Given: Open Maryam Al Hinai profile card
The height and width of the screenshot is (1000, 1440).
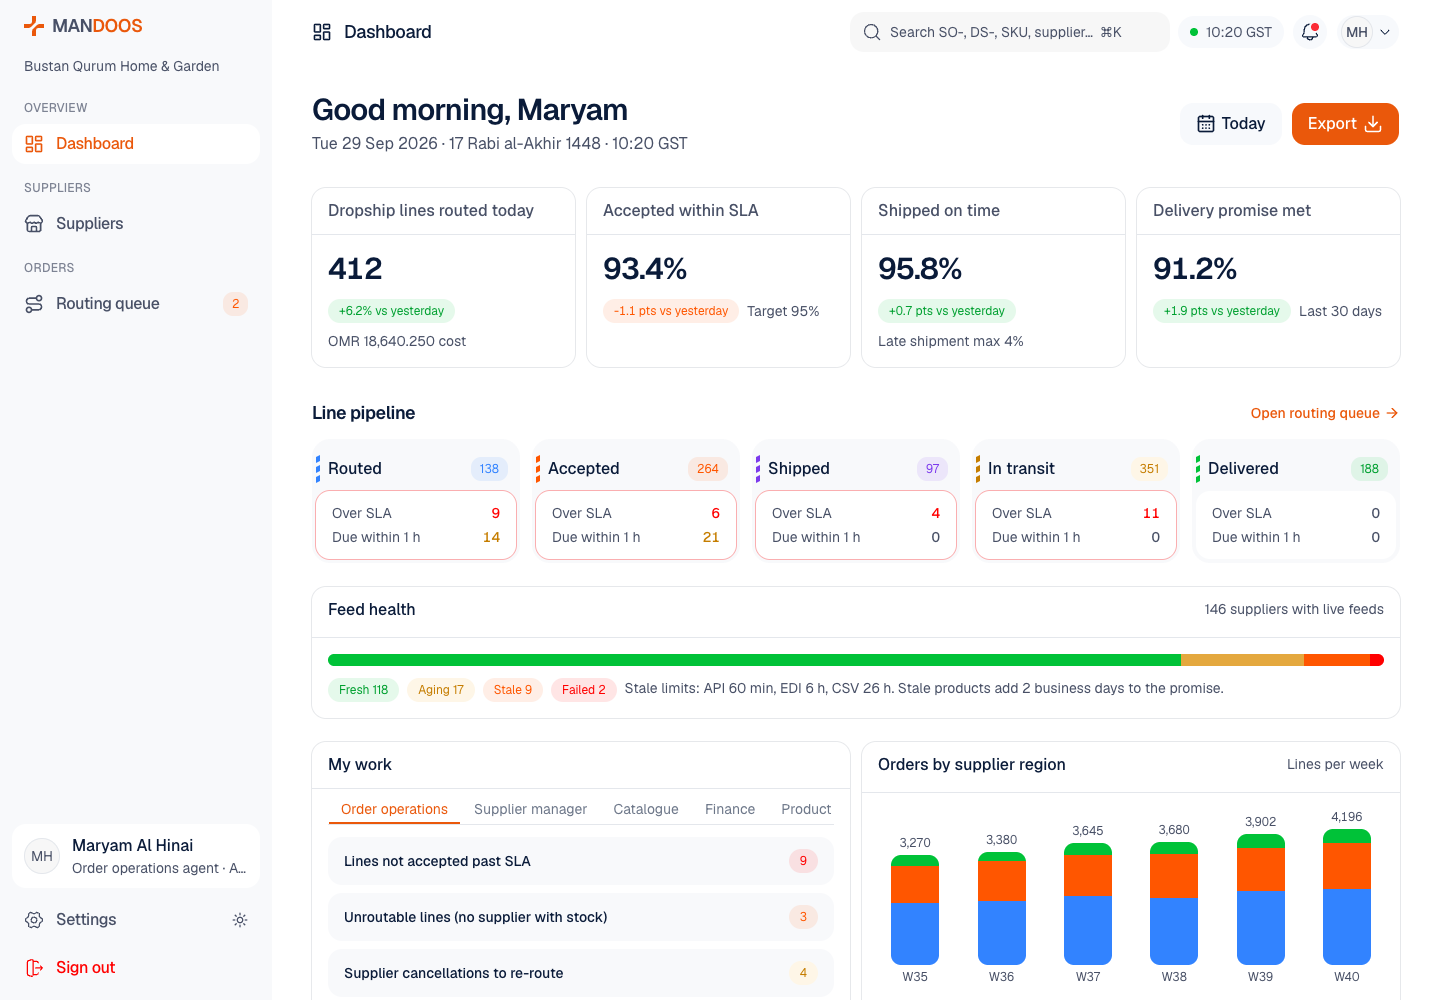Looking at the screenshot, I should (x=136, y=856).
